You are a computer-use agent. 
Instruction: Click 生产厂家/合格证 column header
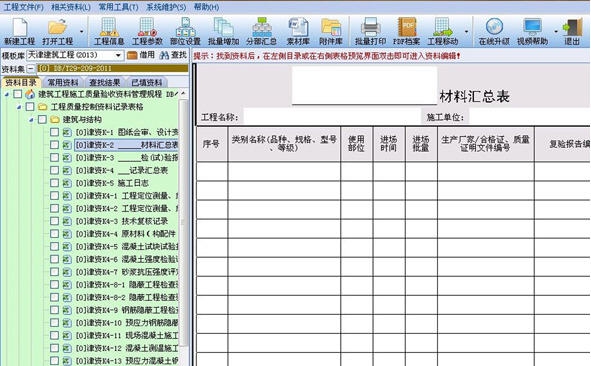485,144
